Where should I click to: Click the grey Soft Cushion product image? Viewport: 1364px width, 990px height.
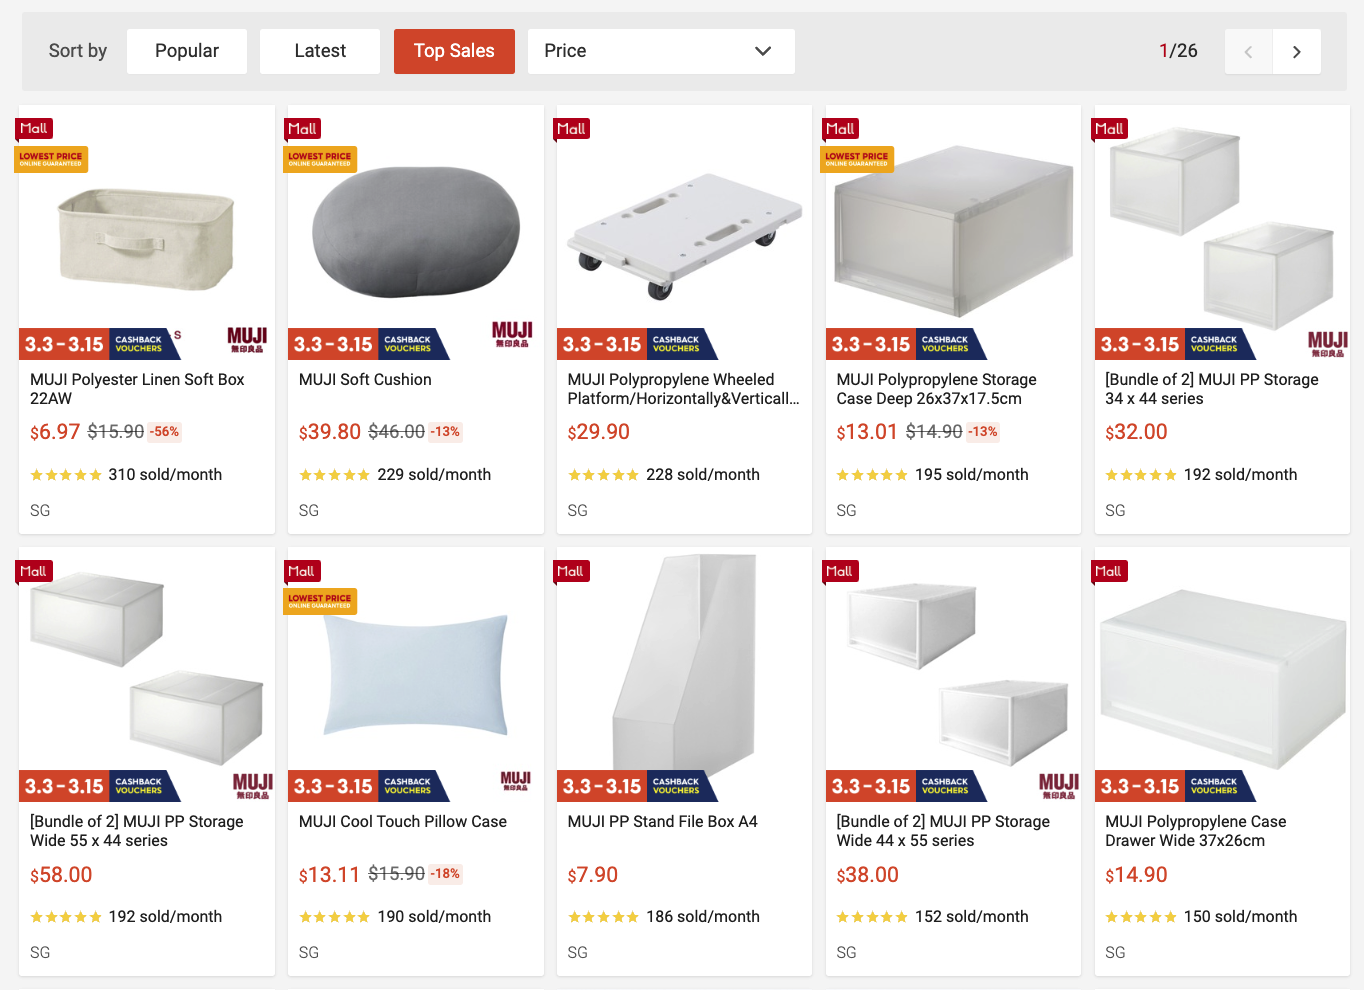(x=416, y=231)
